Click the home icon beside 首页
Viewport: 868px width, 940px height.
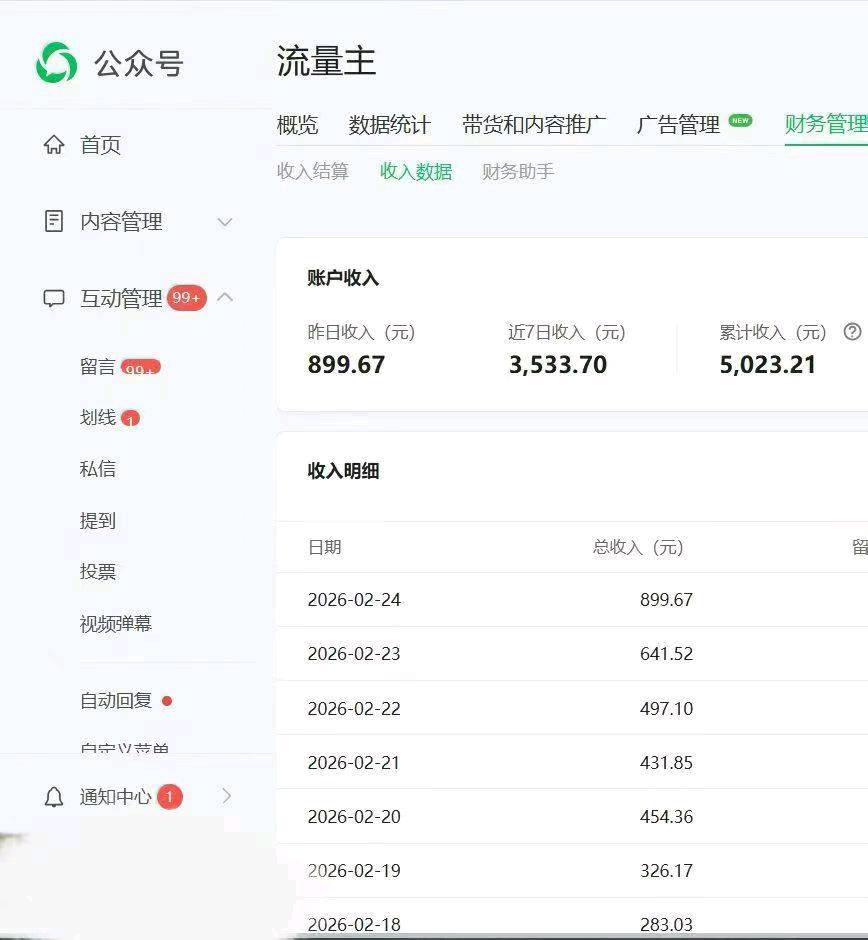(x=54, y=144)
